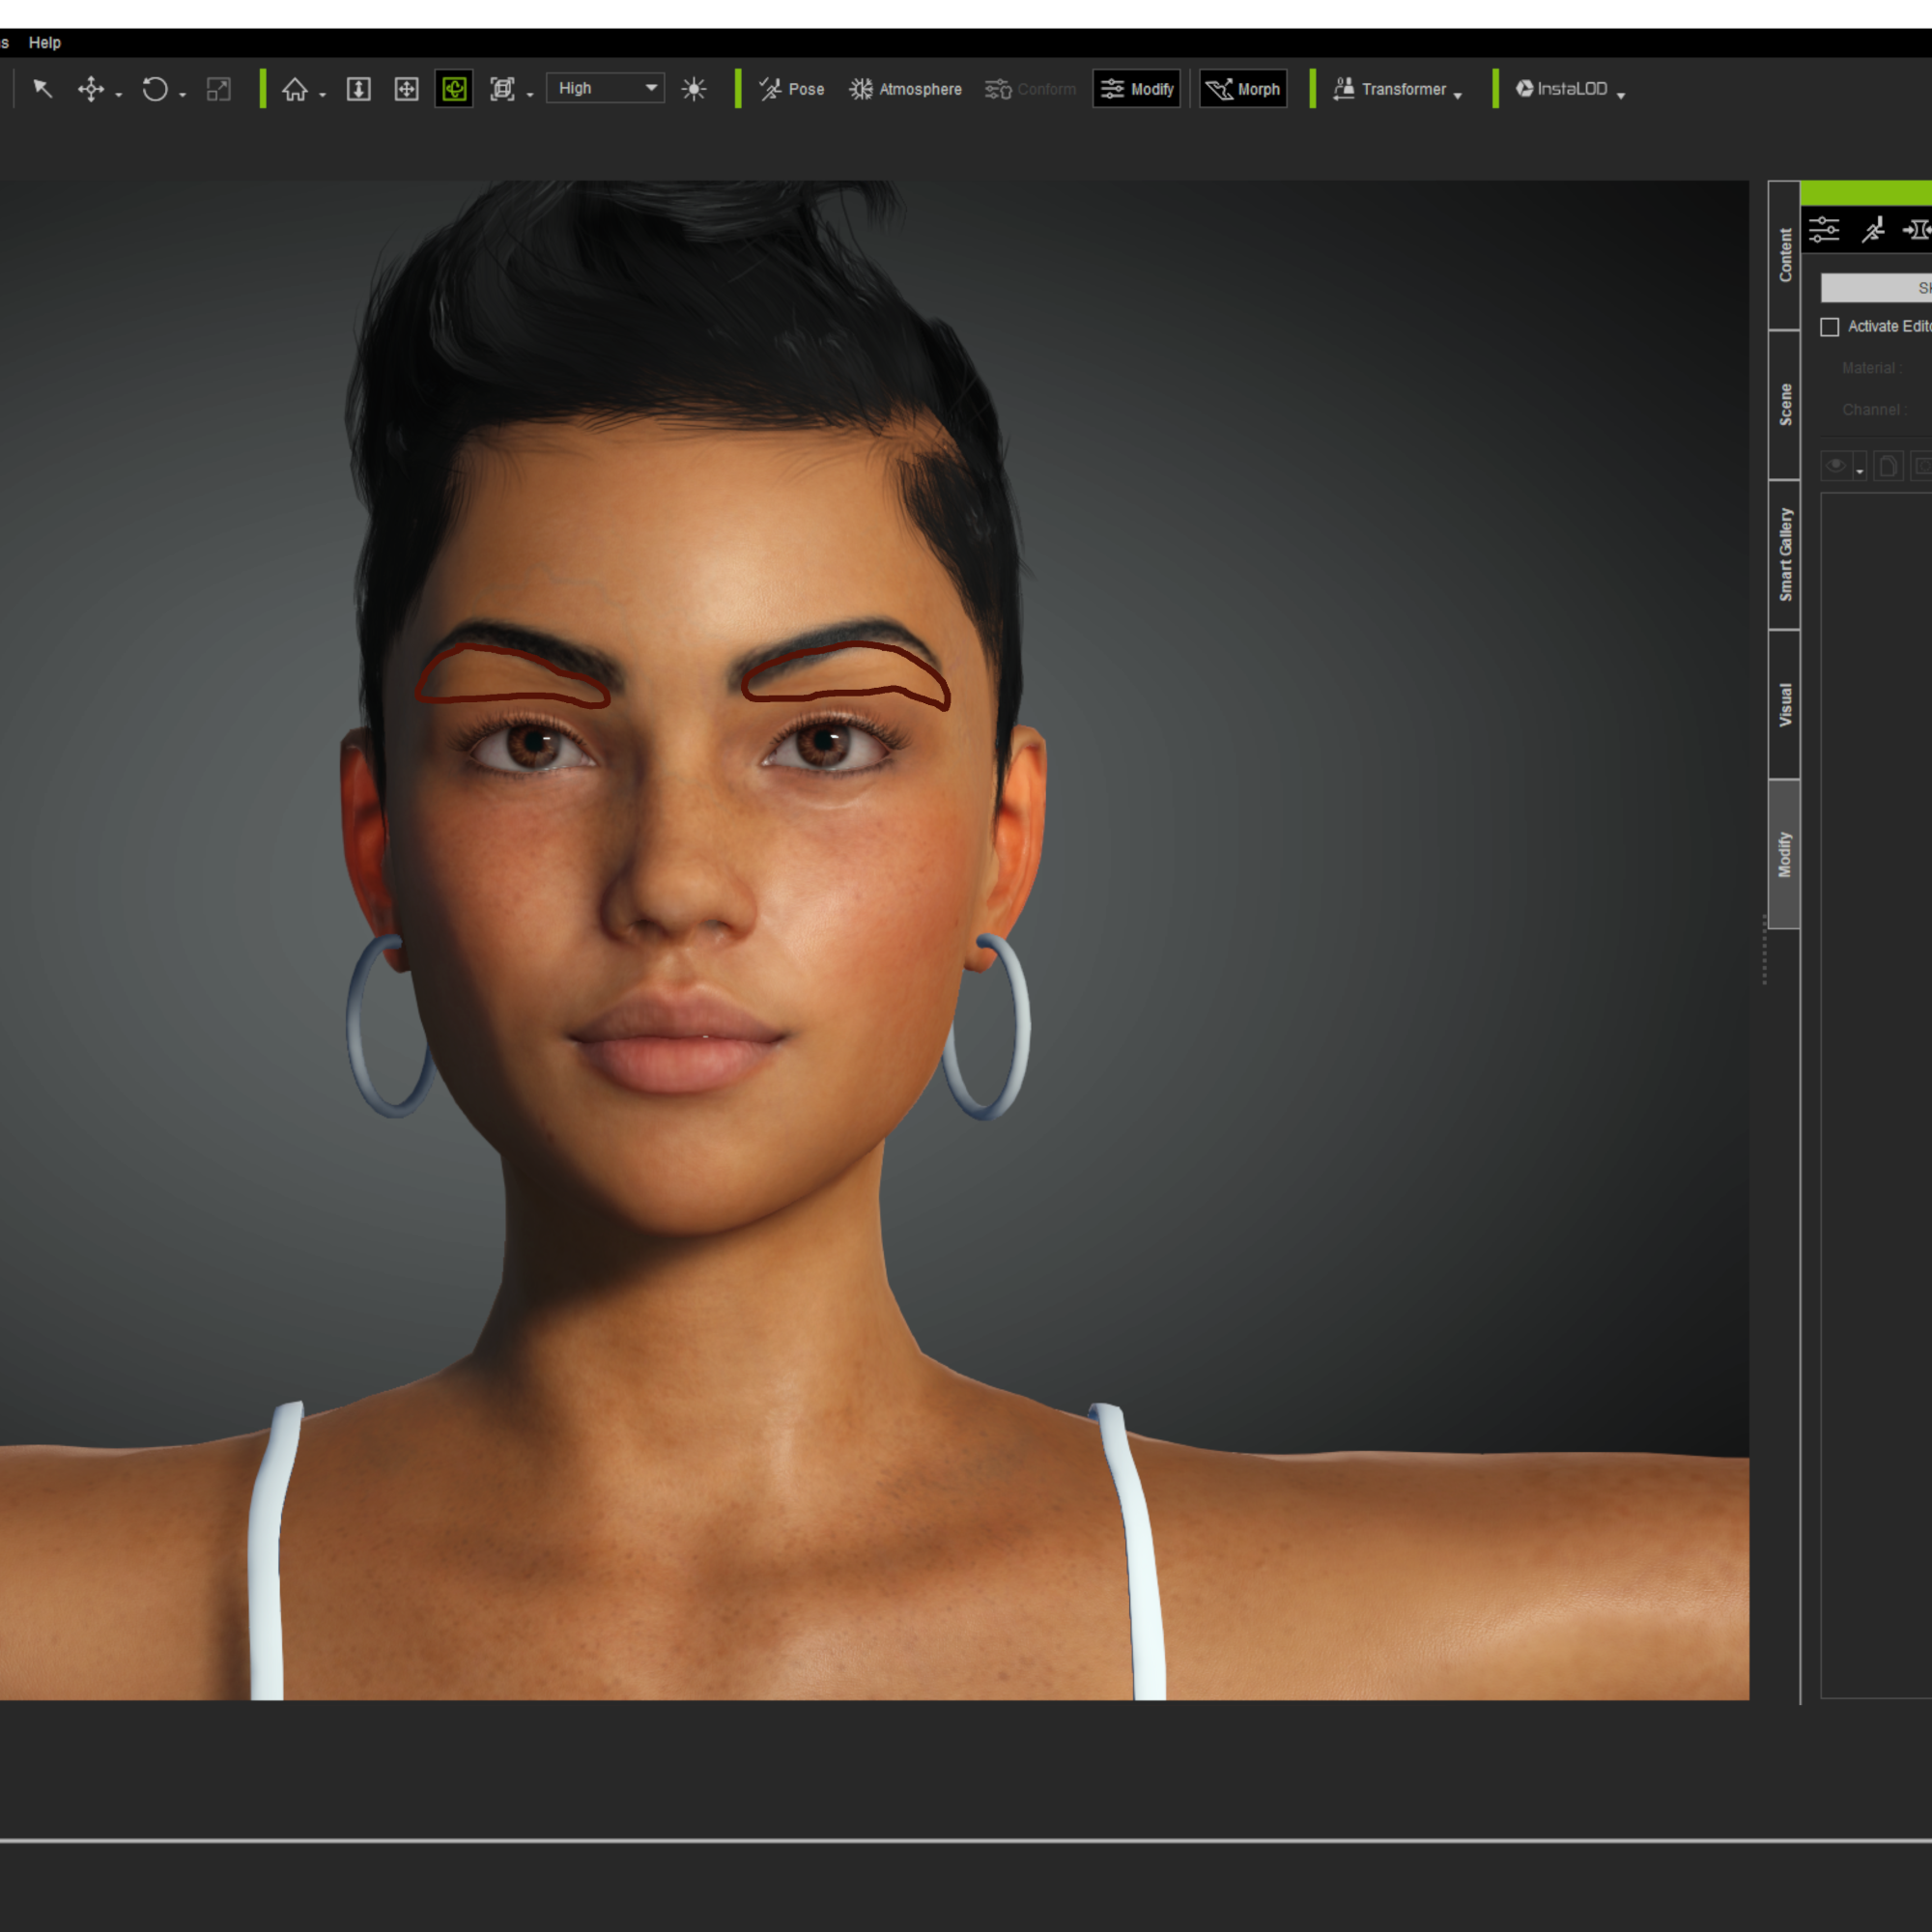1932x1932 pixels.
Task: Expand the Move tool options arrow
Action: click(x=119, y=95)
